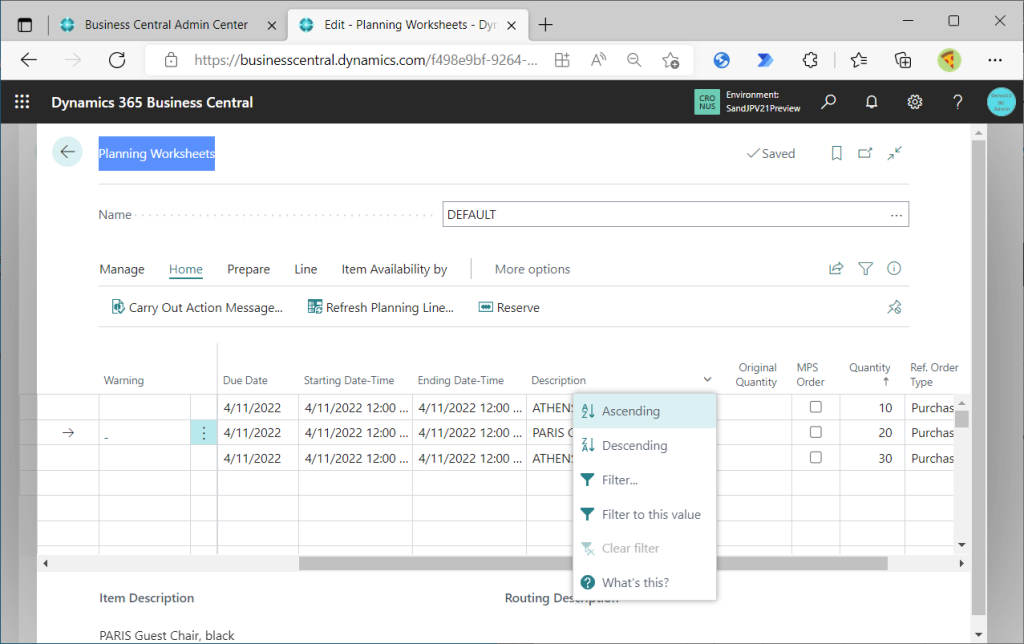Image resolution: width=1024 pixels, height=644 pixels.
Task: Click the Reserve action
Action: pyautogui.click(x=509, y=307)
